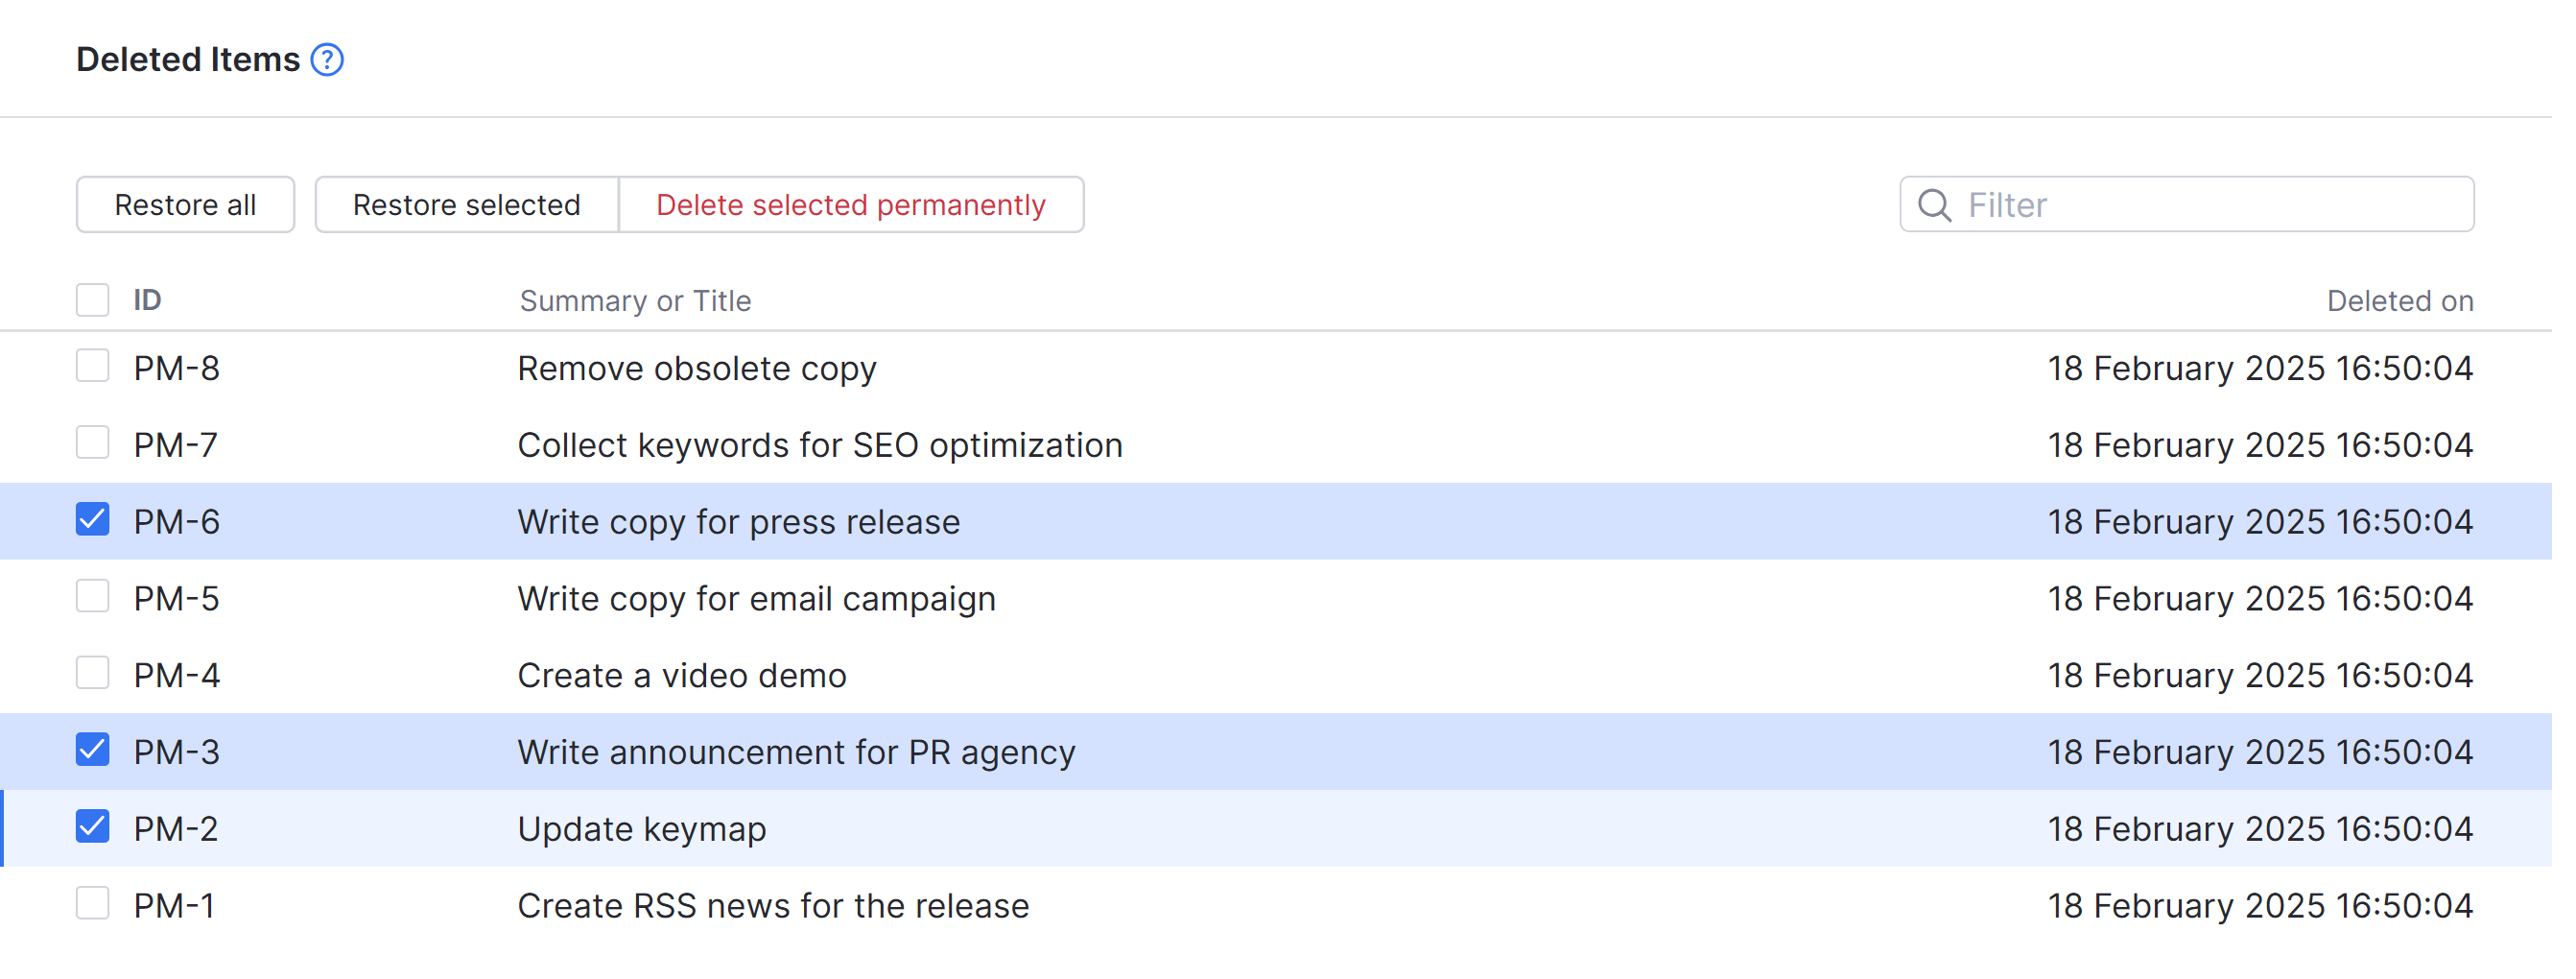Select the 'Create a video demo' row
The height and width of the screenshot is (979, 2576).
point(682,676)
